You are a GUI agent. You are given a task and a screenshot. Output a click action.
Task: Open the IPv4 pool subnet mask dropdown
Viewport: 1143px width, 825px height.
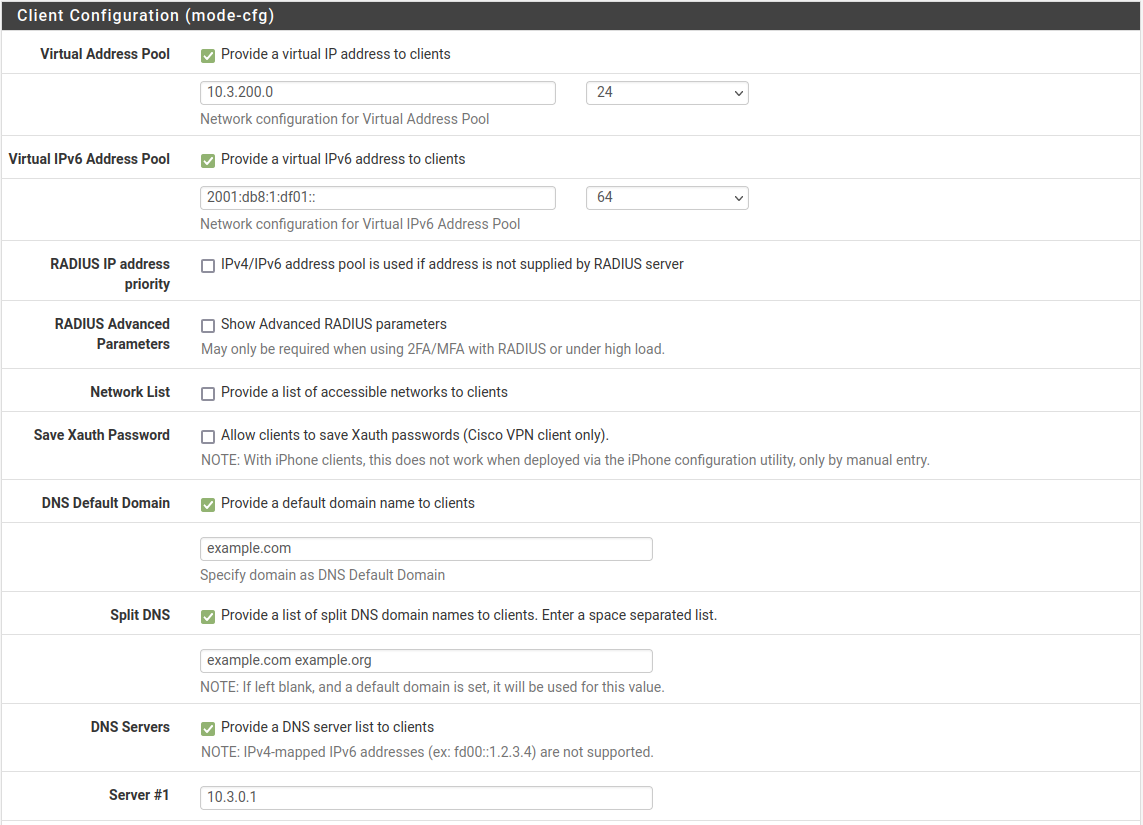[666, 93]
